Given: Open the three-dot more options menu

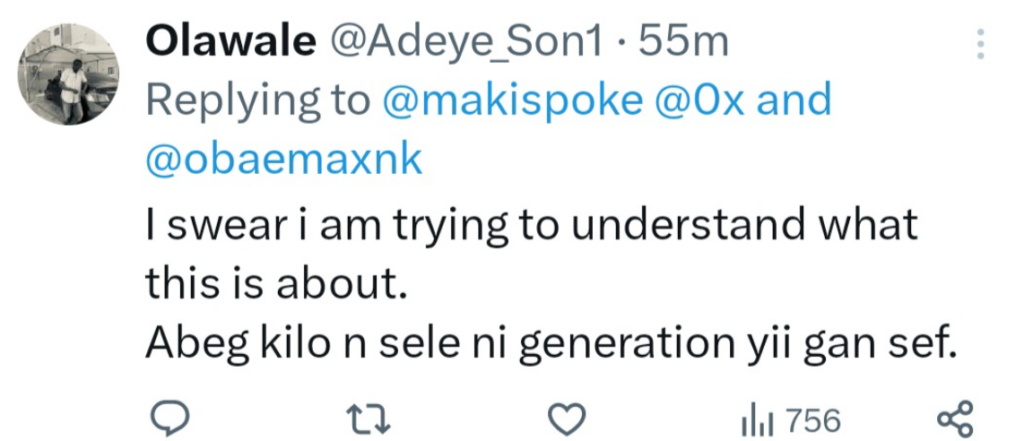Looking at the screenshot, I should [x=980, y=44].
